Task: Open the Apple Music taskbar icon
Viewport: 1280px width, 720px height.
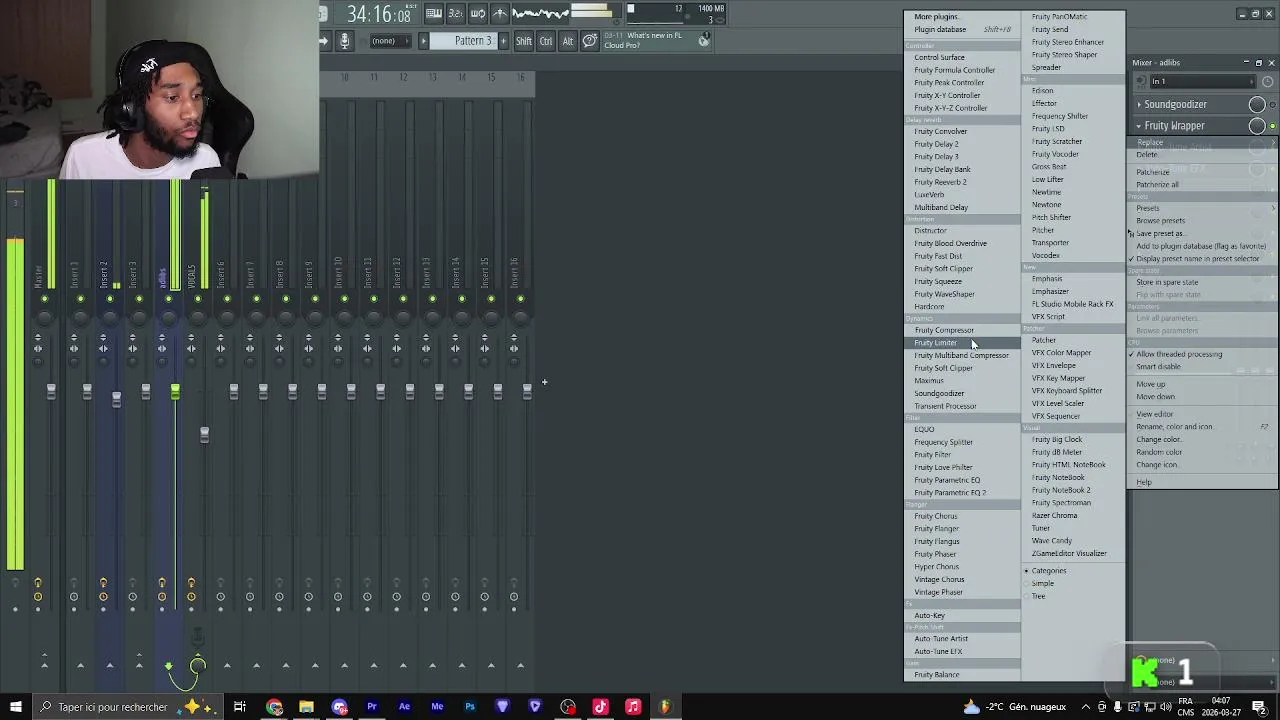Action: [633, 707]
